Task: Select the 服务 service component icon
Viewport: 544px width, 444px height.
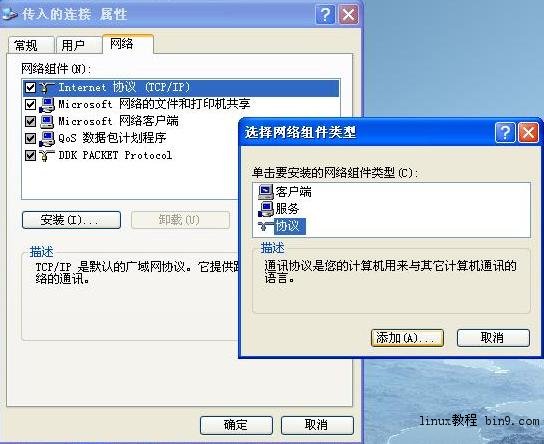Action: pos(266,209)
